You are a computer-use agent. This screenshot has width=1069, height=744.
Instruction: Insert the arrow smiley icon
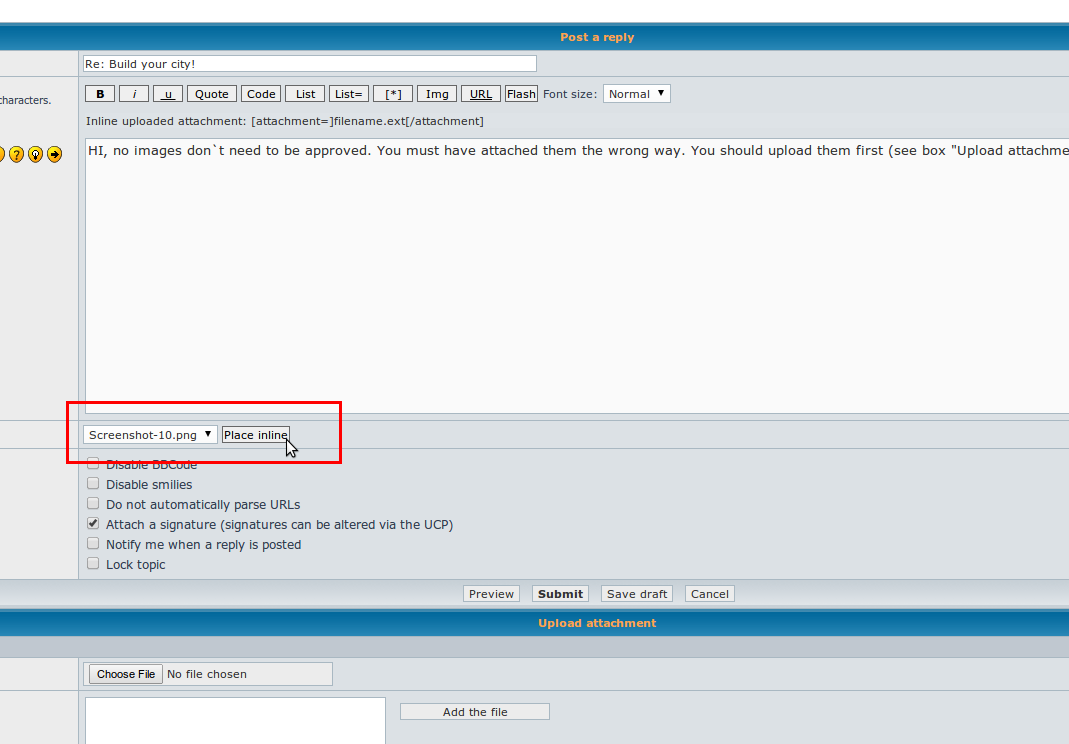54,155
